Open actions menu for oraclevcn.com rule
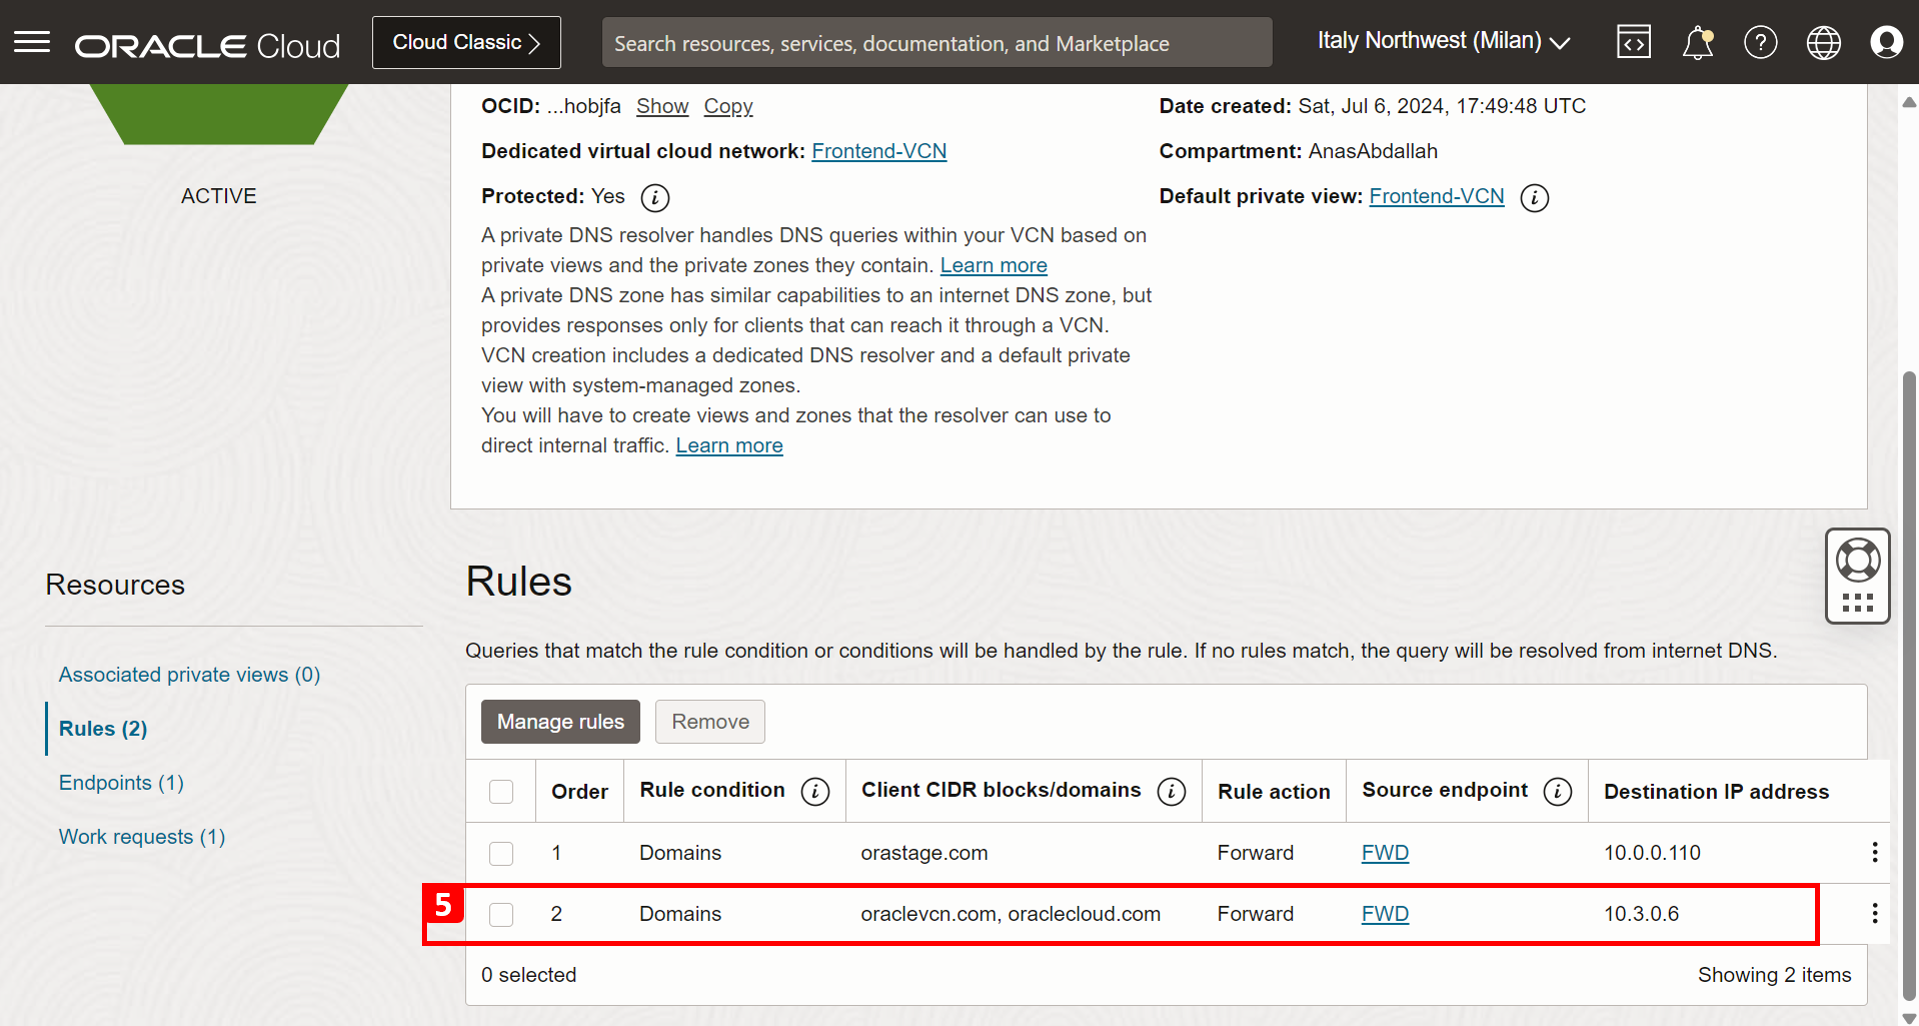1919x1026 pixels. [x=1875, y=913]
